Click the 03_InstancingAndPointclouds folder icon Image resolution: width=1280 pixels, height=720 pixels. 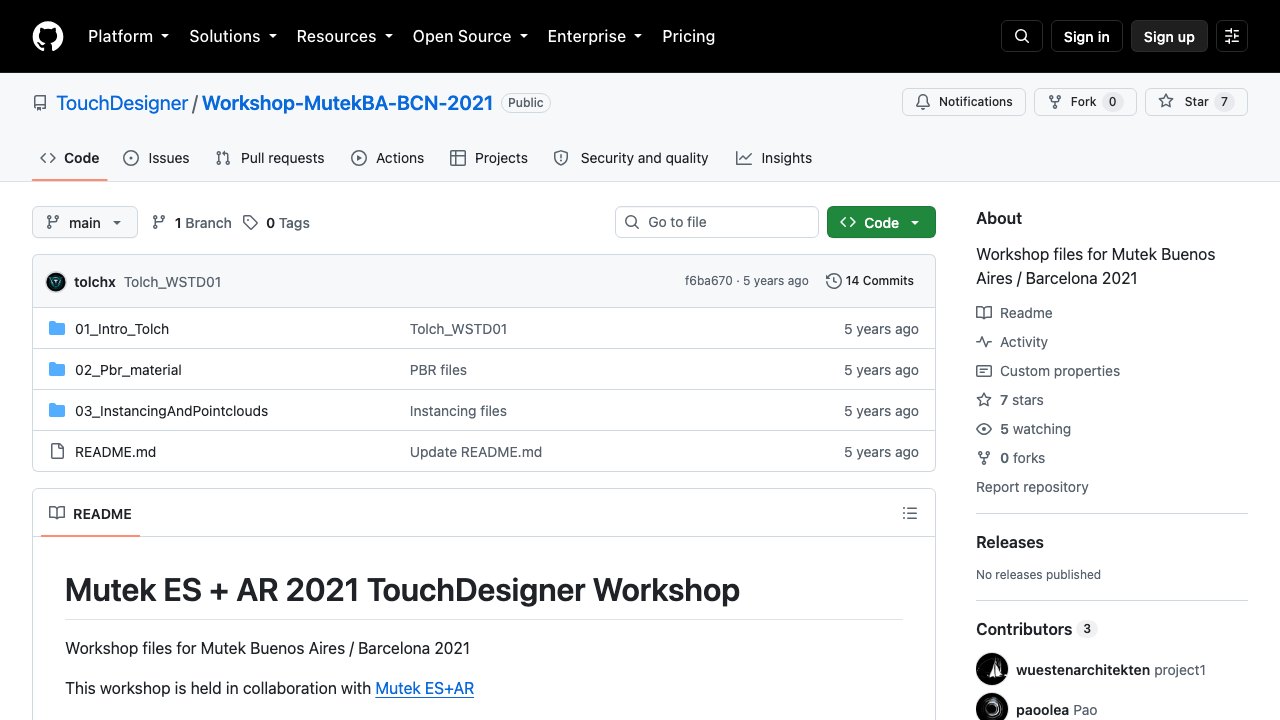point(57,410)
